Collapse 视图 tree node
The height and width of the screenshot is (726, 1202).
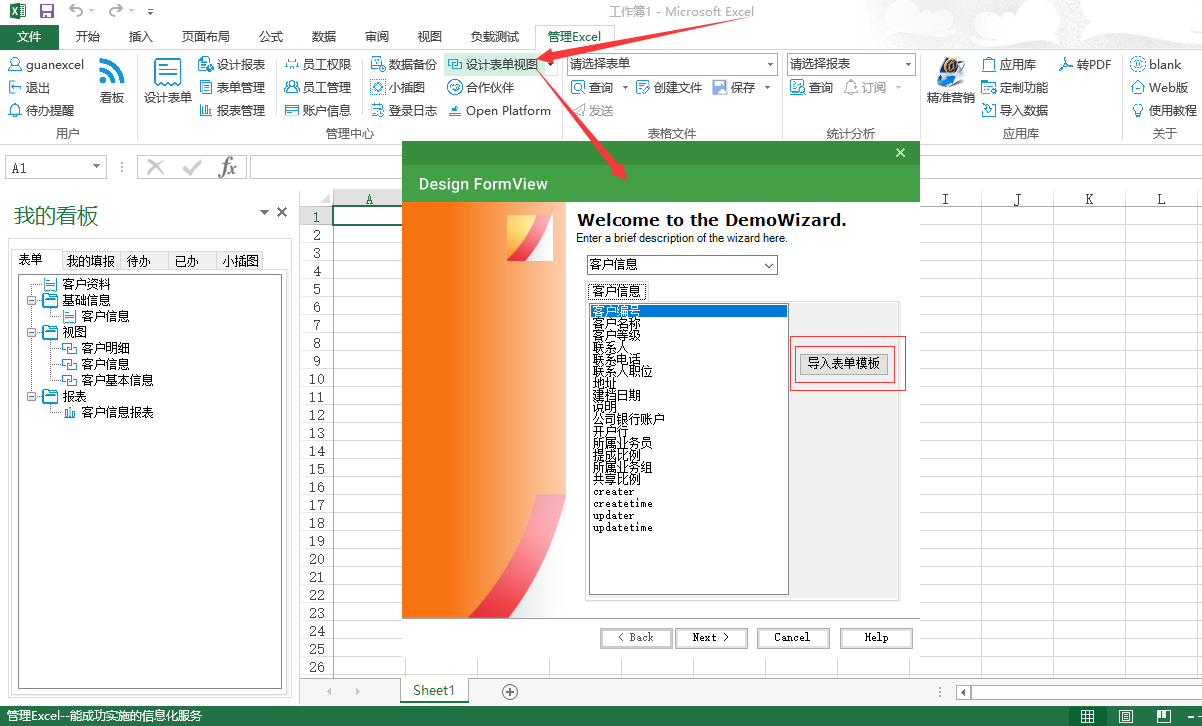pyautogui.click(x=32, y=332)
